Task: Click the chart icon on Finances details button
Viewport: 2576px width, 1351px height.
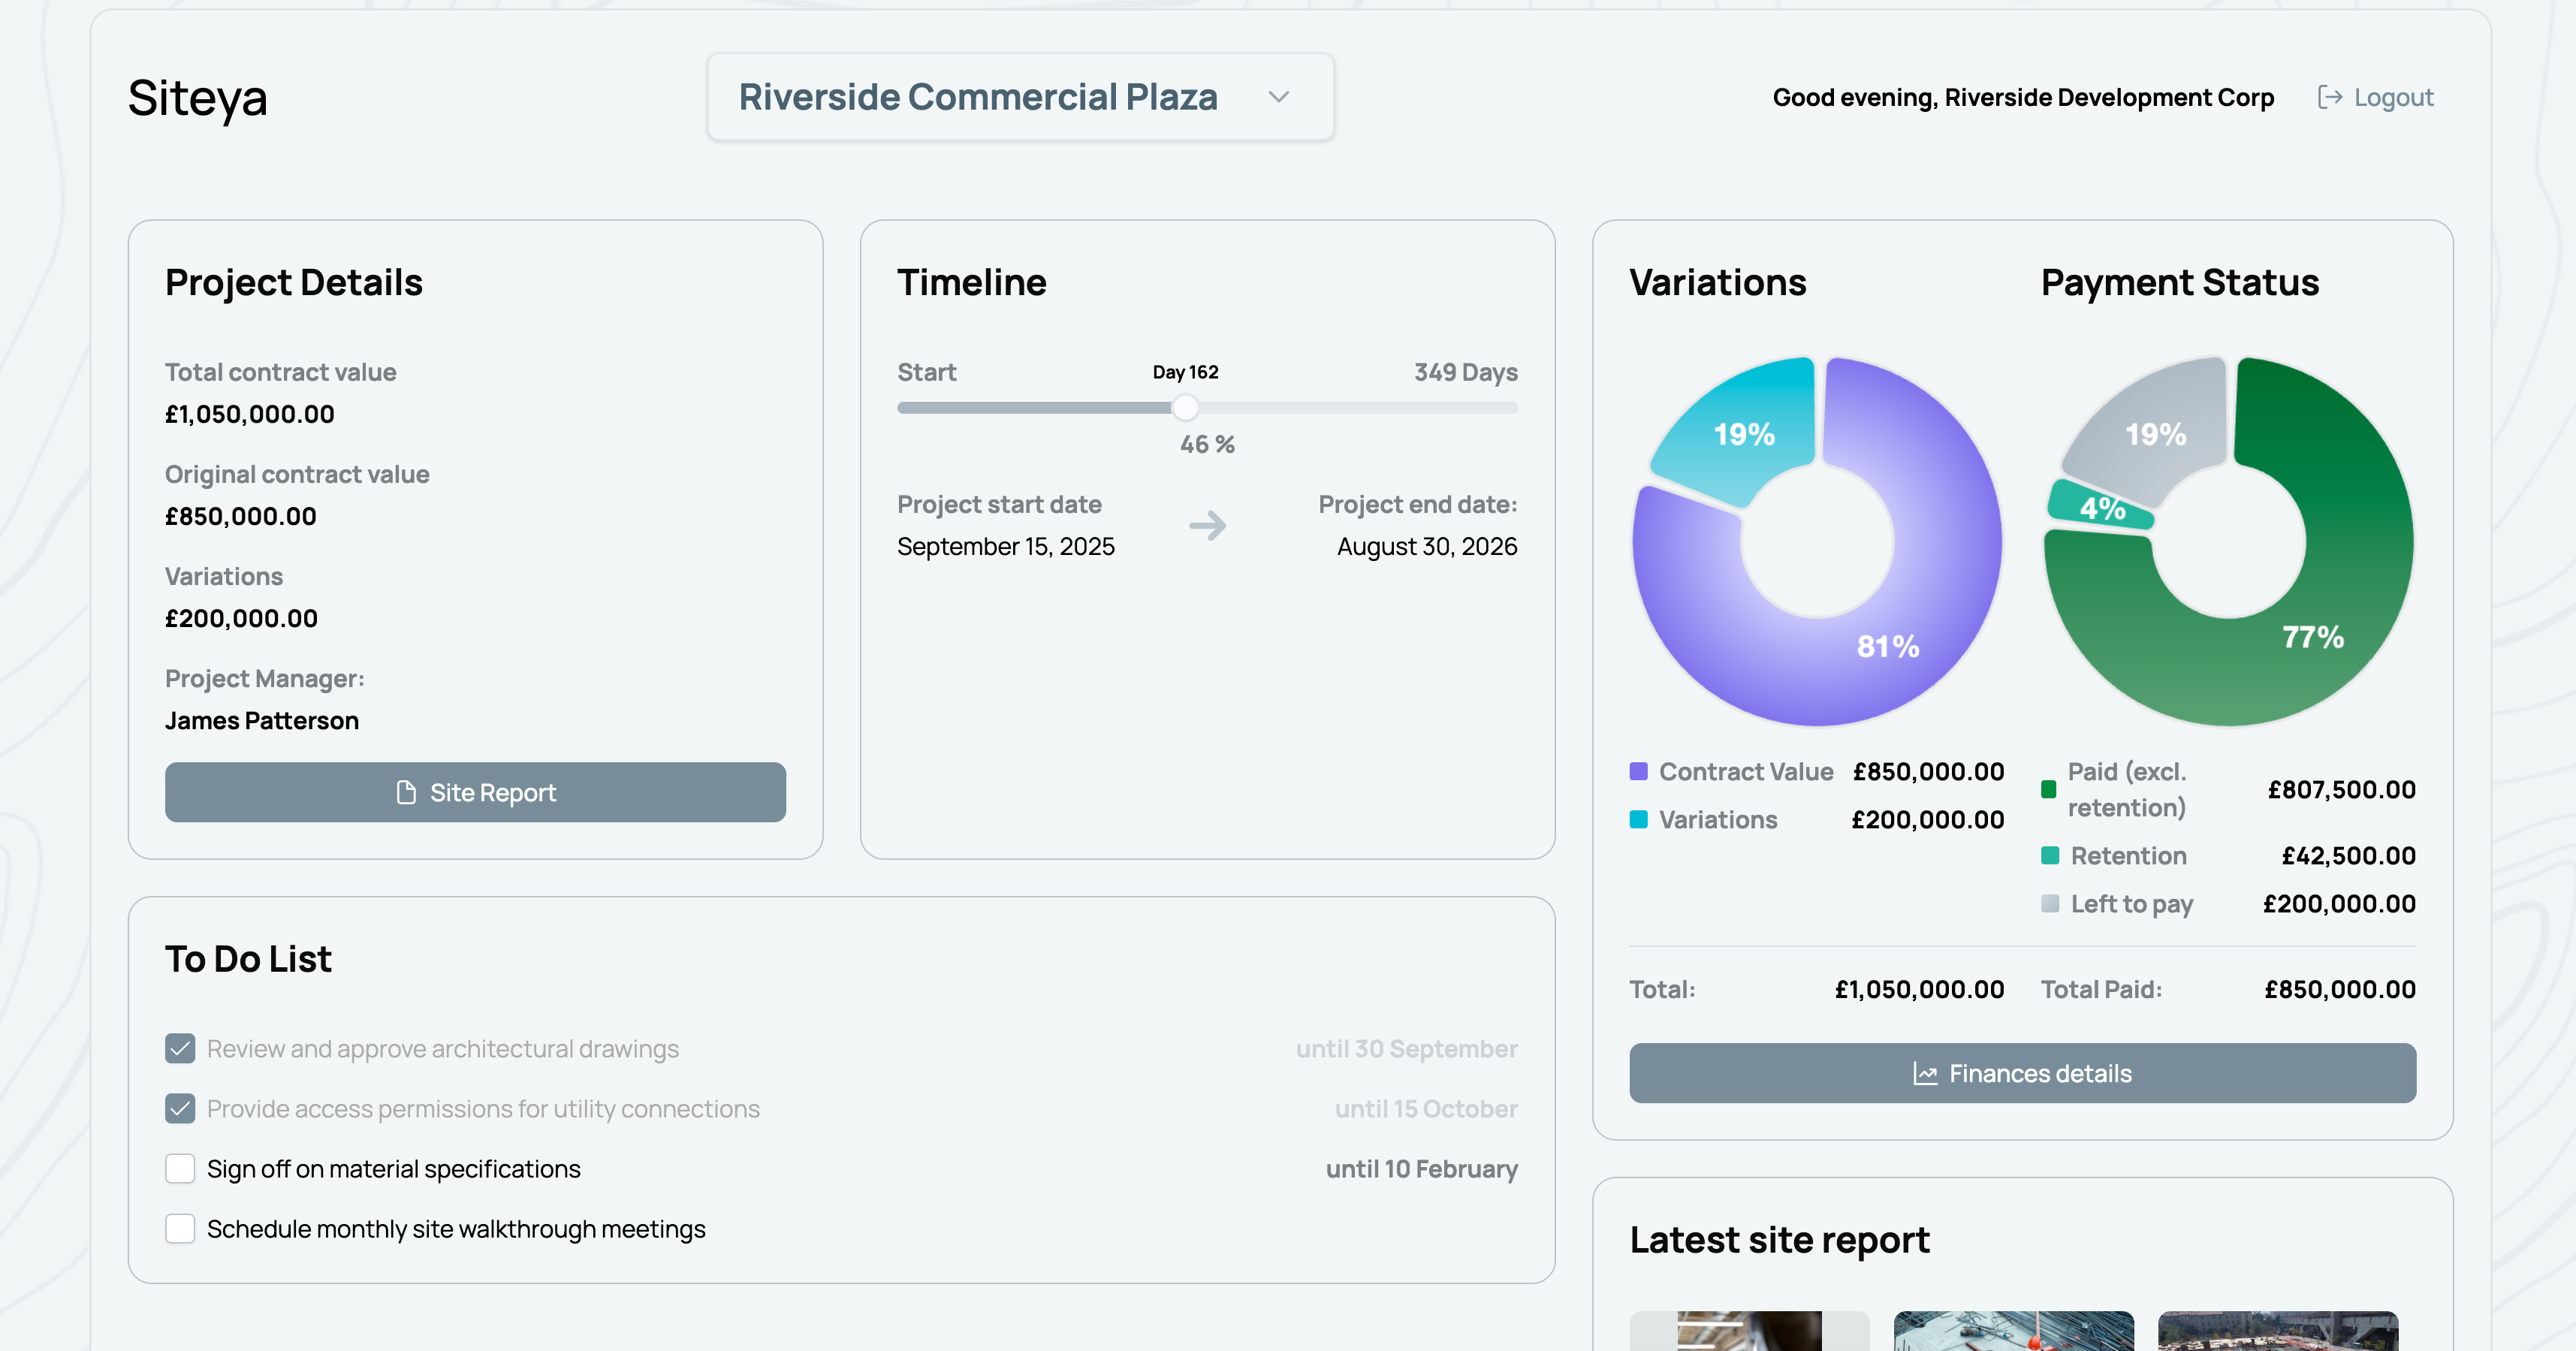Action: point(1925,1072)
